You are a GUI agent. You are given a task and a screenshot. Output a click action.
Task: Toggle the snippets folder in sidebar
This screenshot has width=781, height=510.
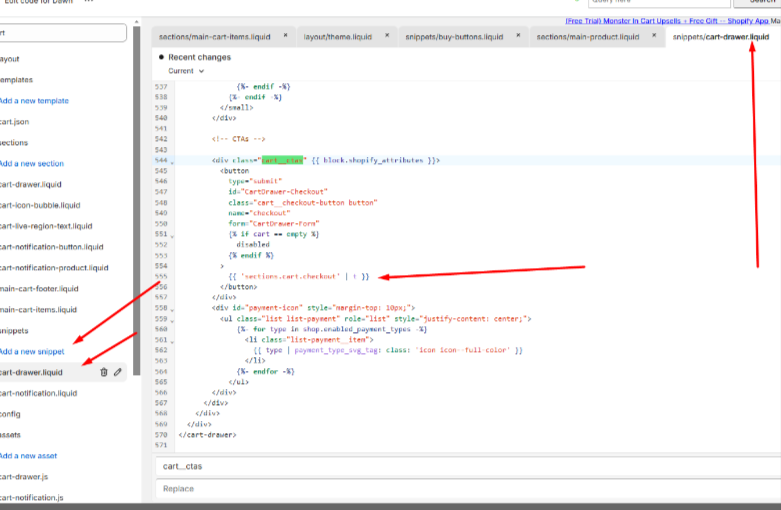point(14,331)
